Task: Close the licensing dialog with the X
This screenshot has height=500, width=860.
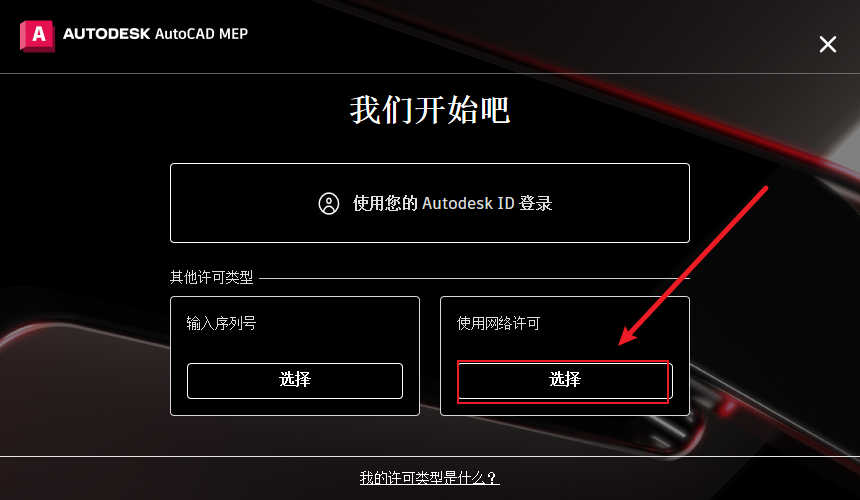Action: (828, 44)
